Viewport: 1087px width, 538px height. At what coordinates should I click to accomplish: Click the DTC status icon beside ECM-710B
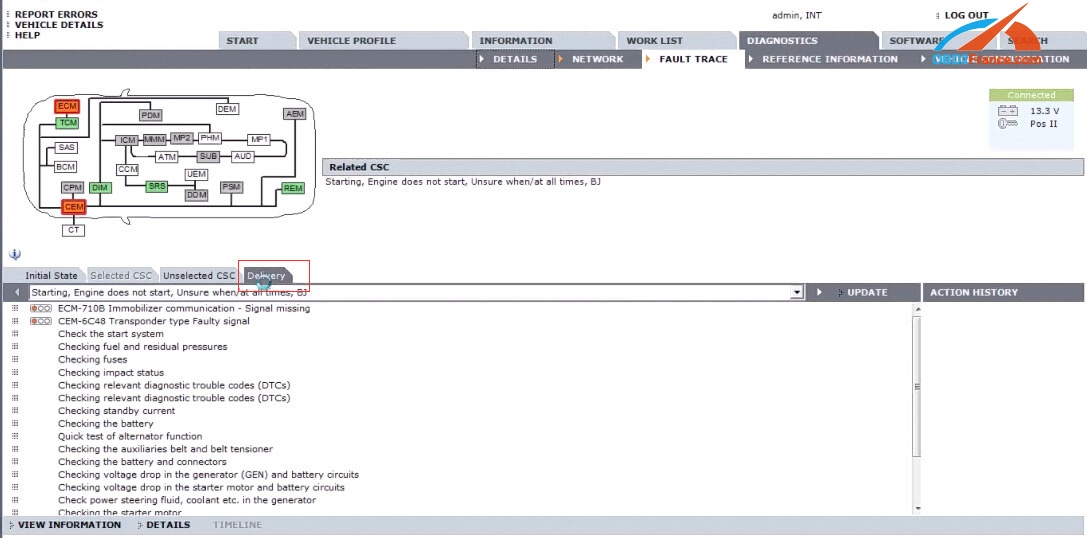tap(41, 308)
